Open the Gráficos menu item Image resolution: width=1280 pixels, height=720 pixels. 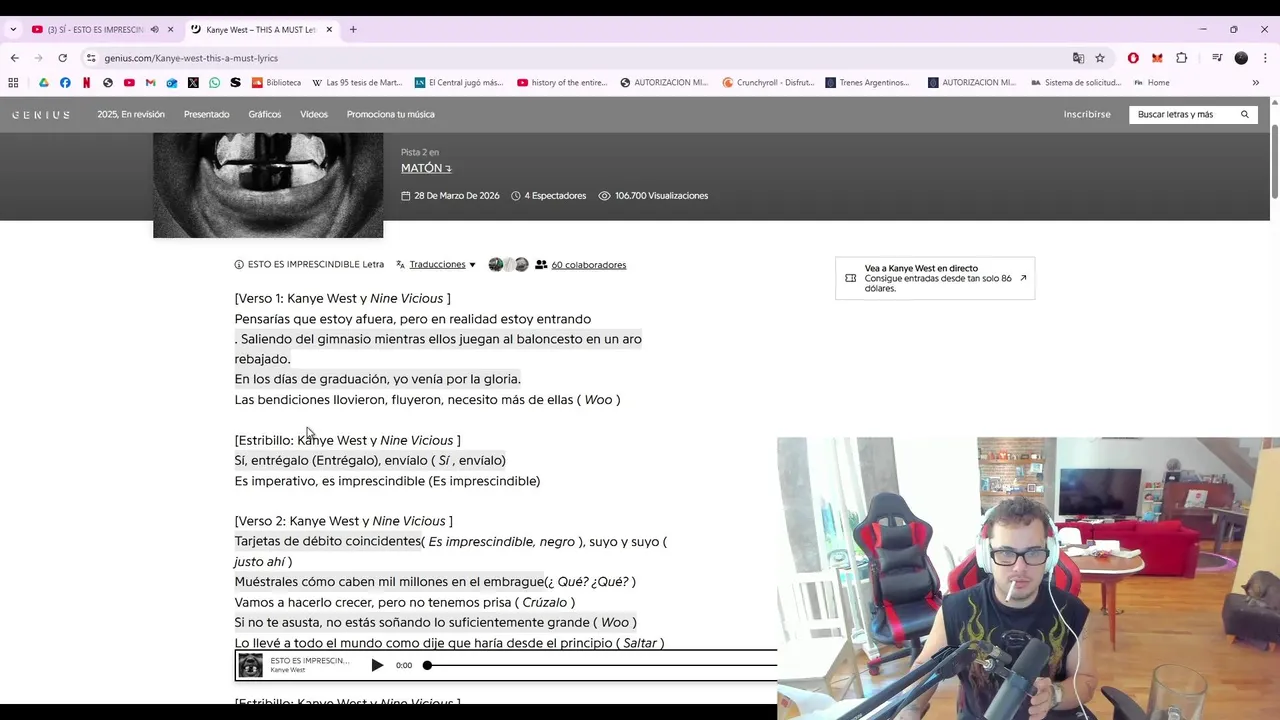click(x=265, y=114)
